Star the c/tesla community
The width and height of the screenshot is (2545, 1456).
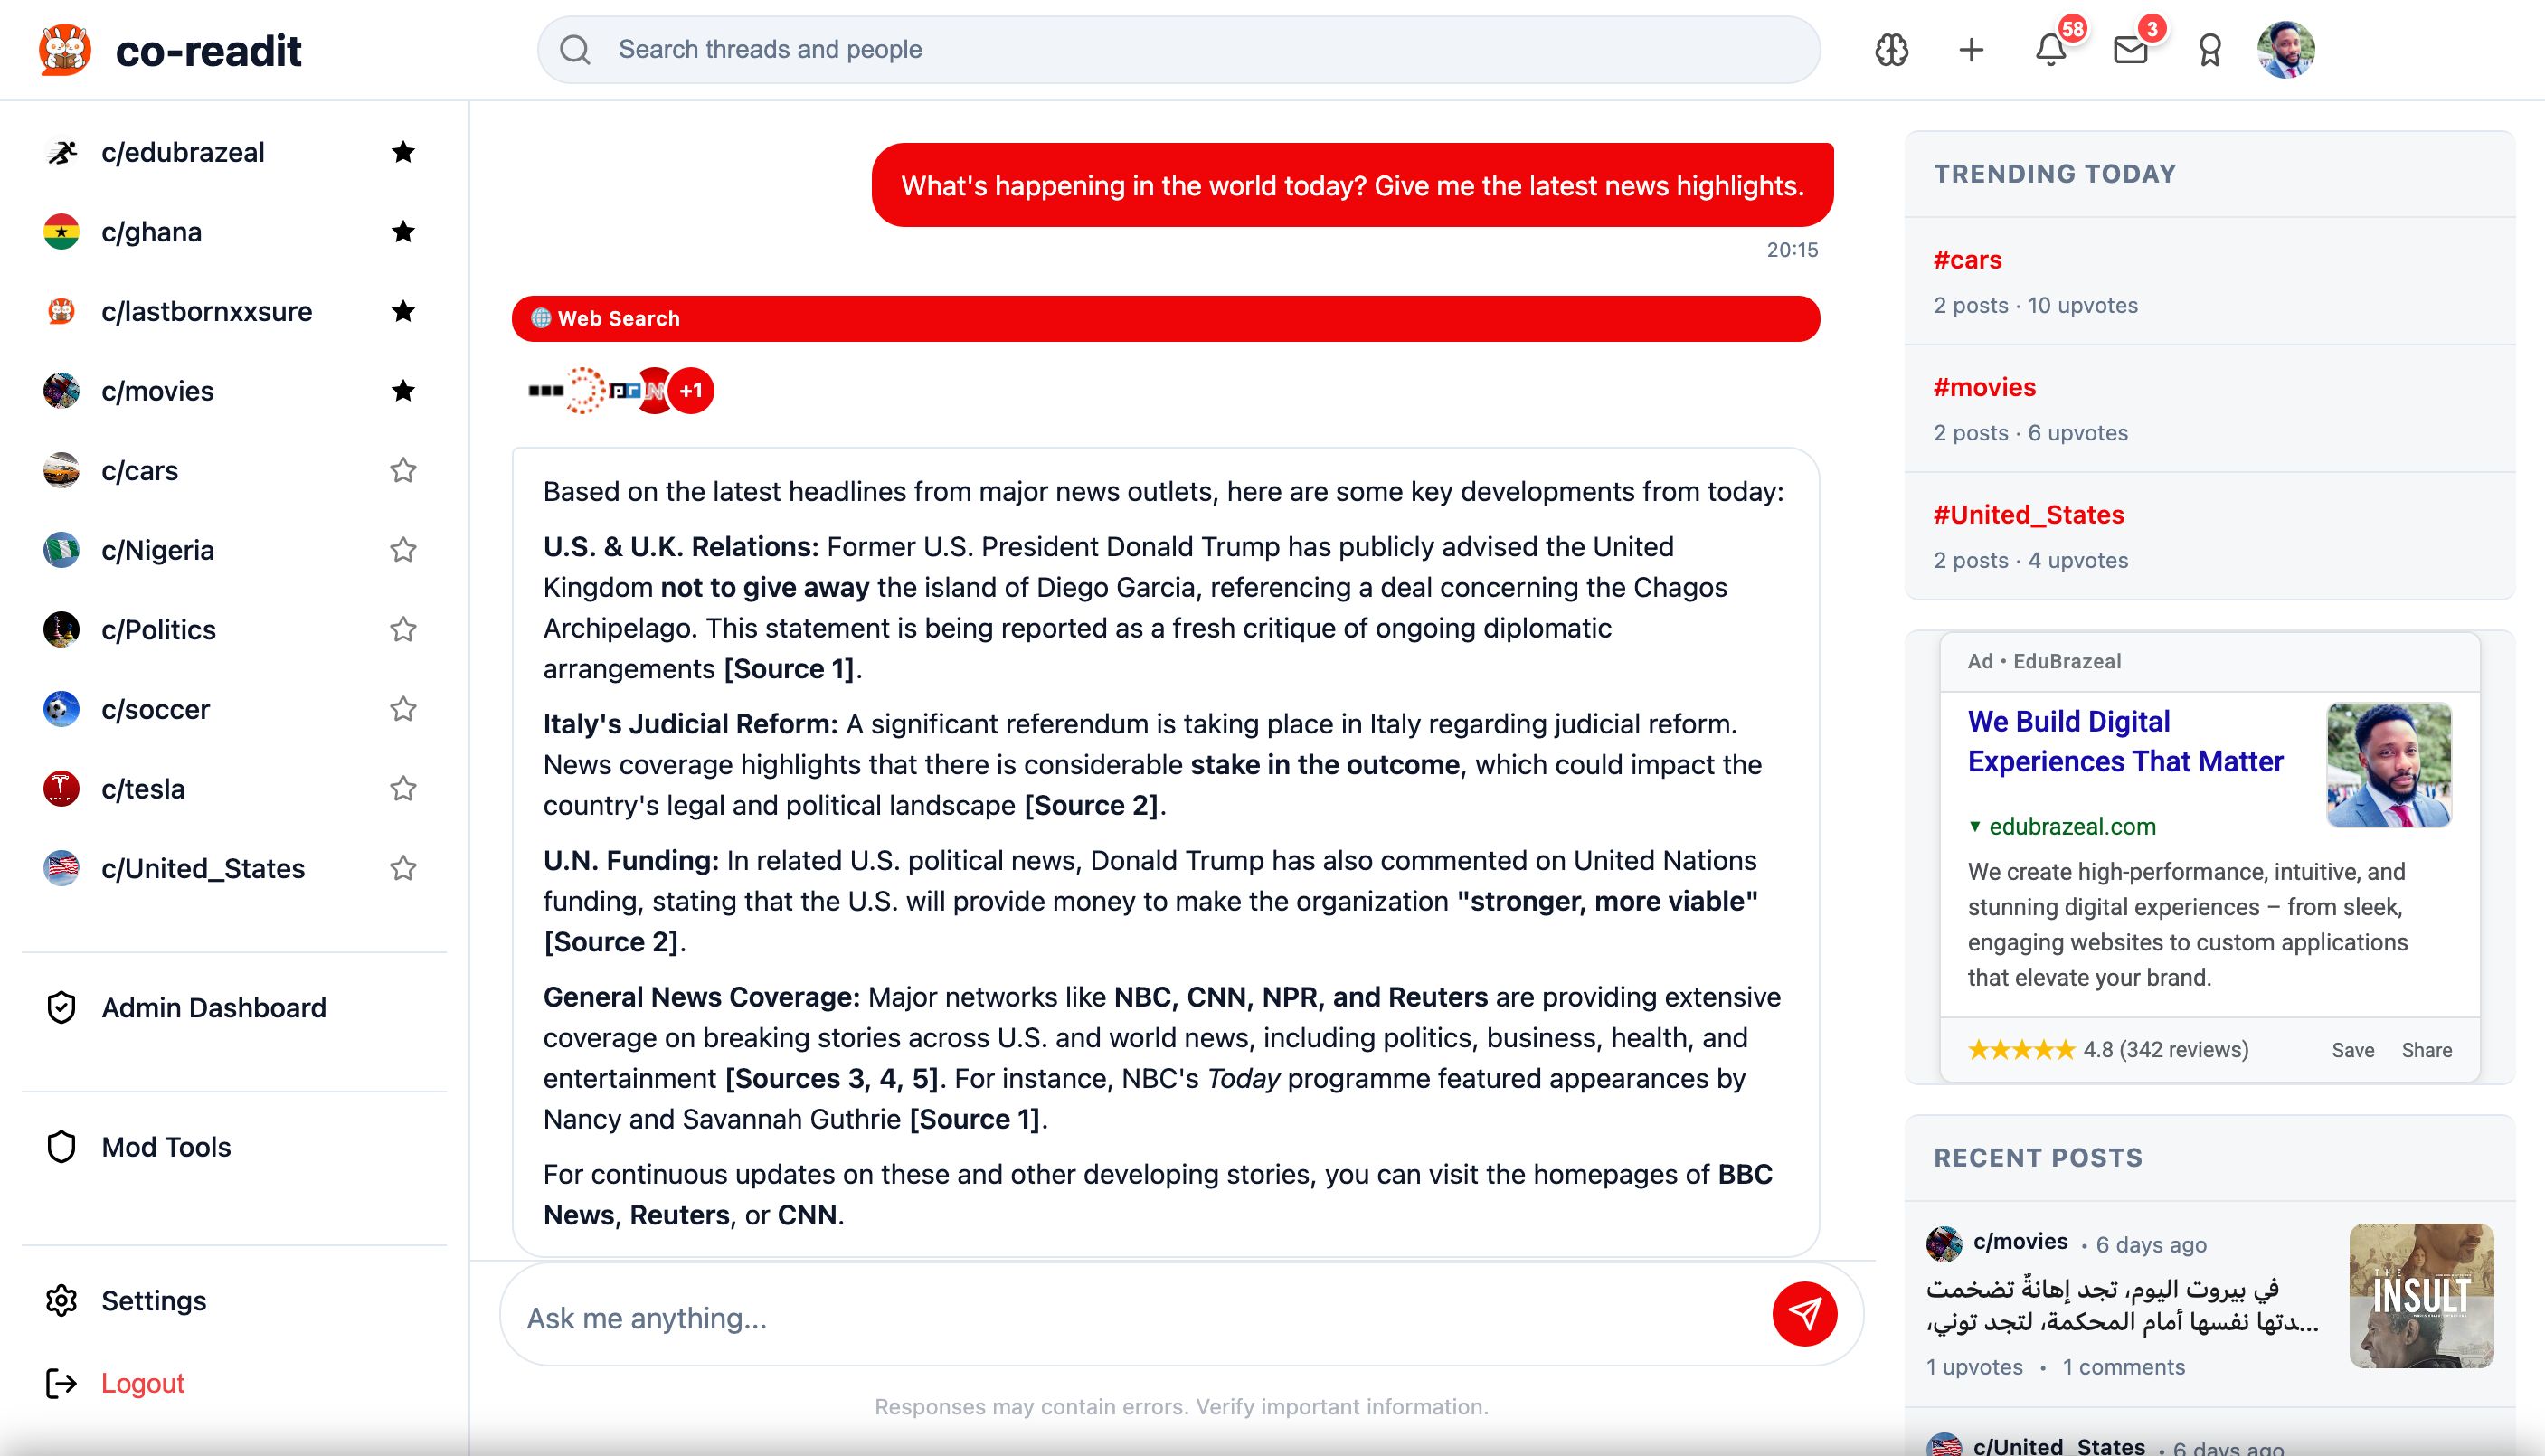[x=403, y=789]
